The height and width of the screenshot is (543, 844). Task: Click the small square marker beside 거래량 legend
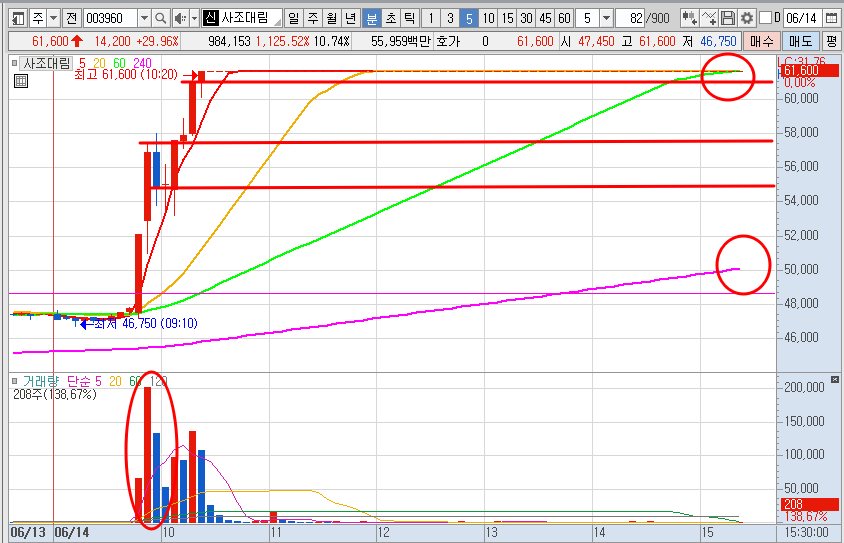pos(15,381)
